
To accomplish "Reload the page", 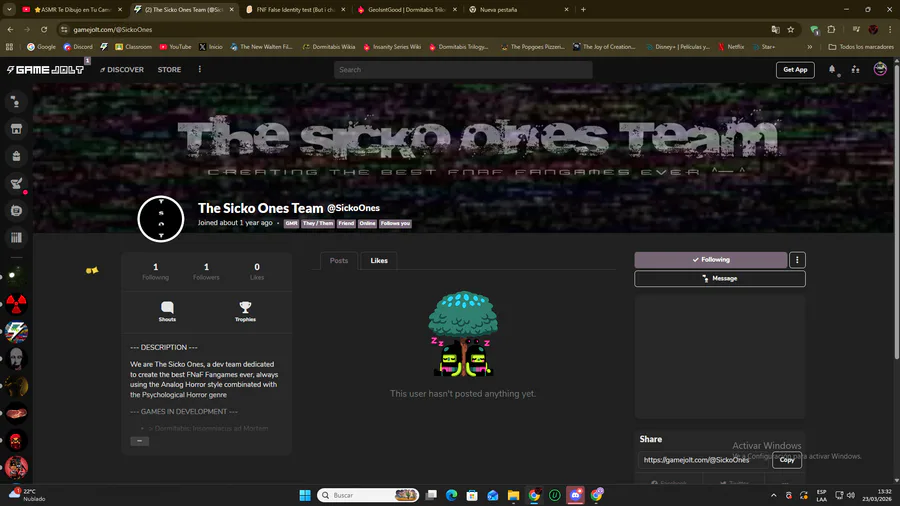I will tap(44, 29).
